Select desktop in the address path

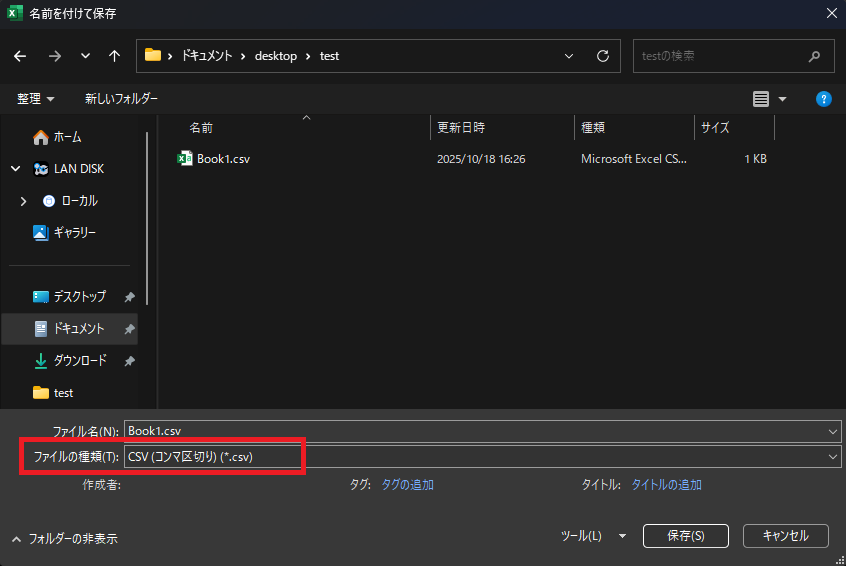(x=276, y=56)
